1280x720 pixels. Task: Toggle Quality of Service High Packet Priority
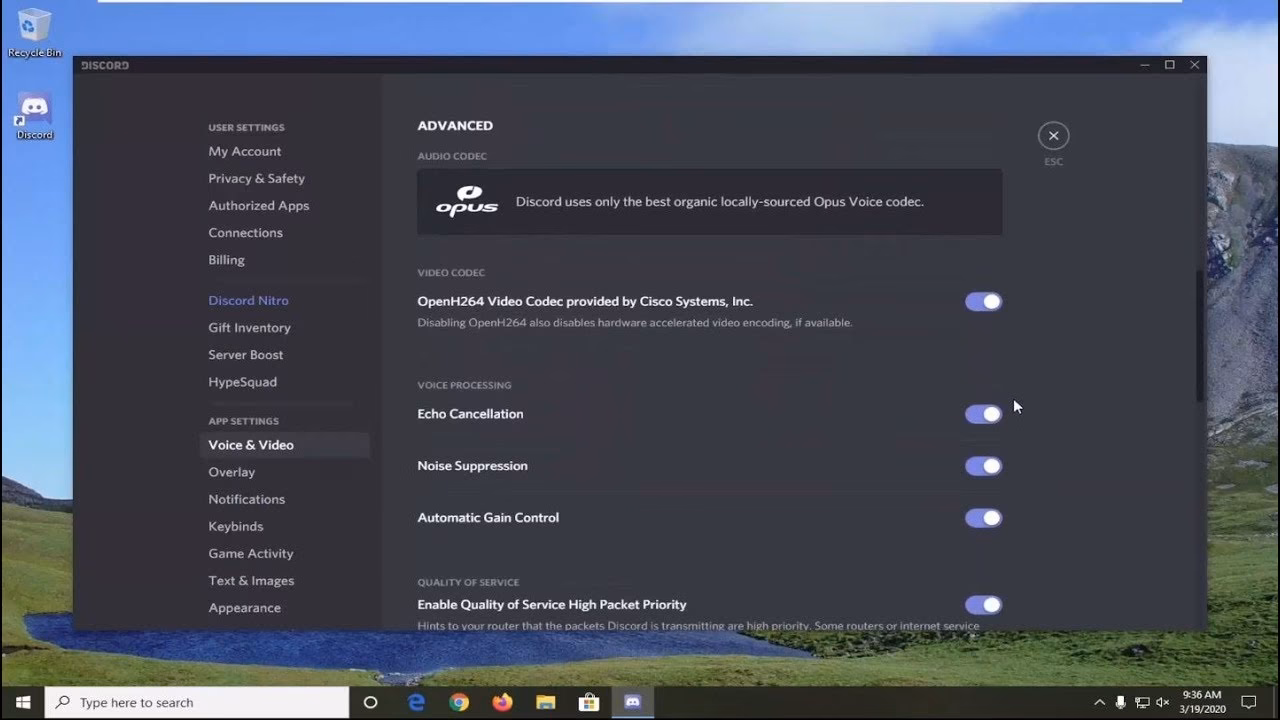983,605
